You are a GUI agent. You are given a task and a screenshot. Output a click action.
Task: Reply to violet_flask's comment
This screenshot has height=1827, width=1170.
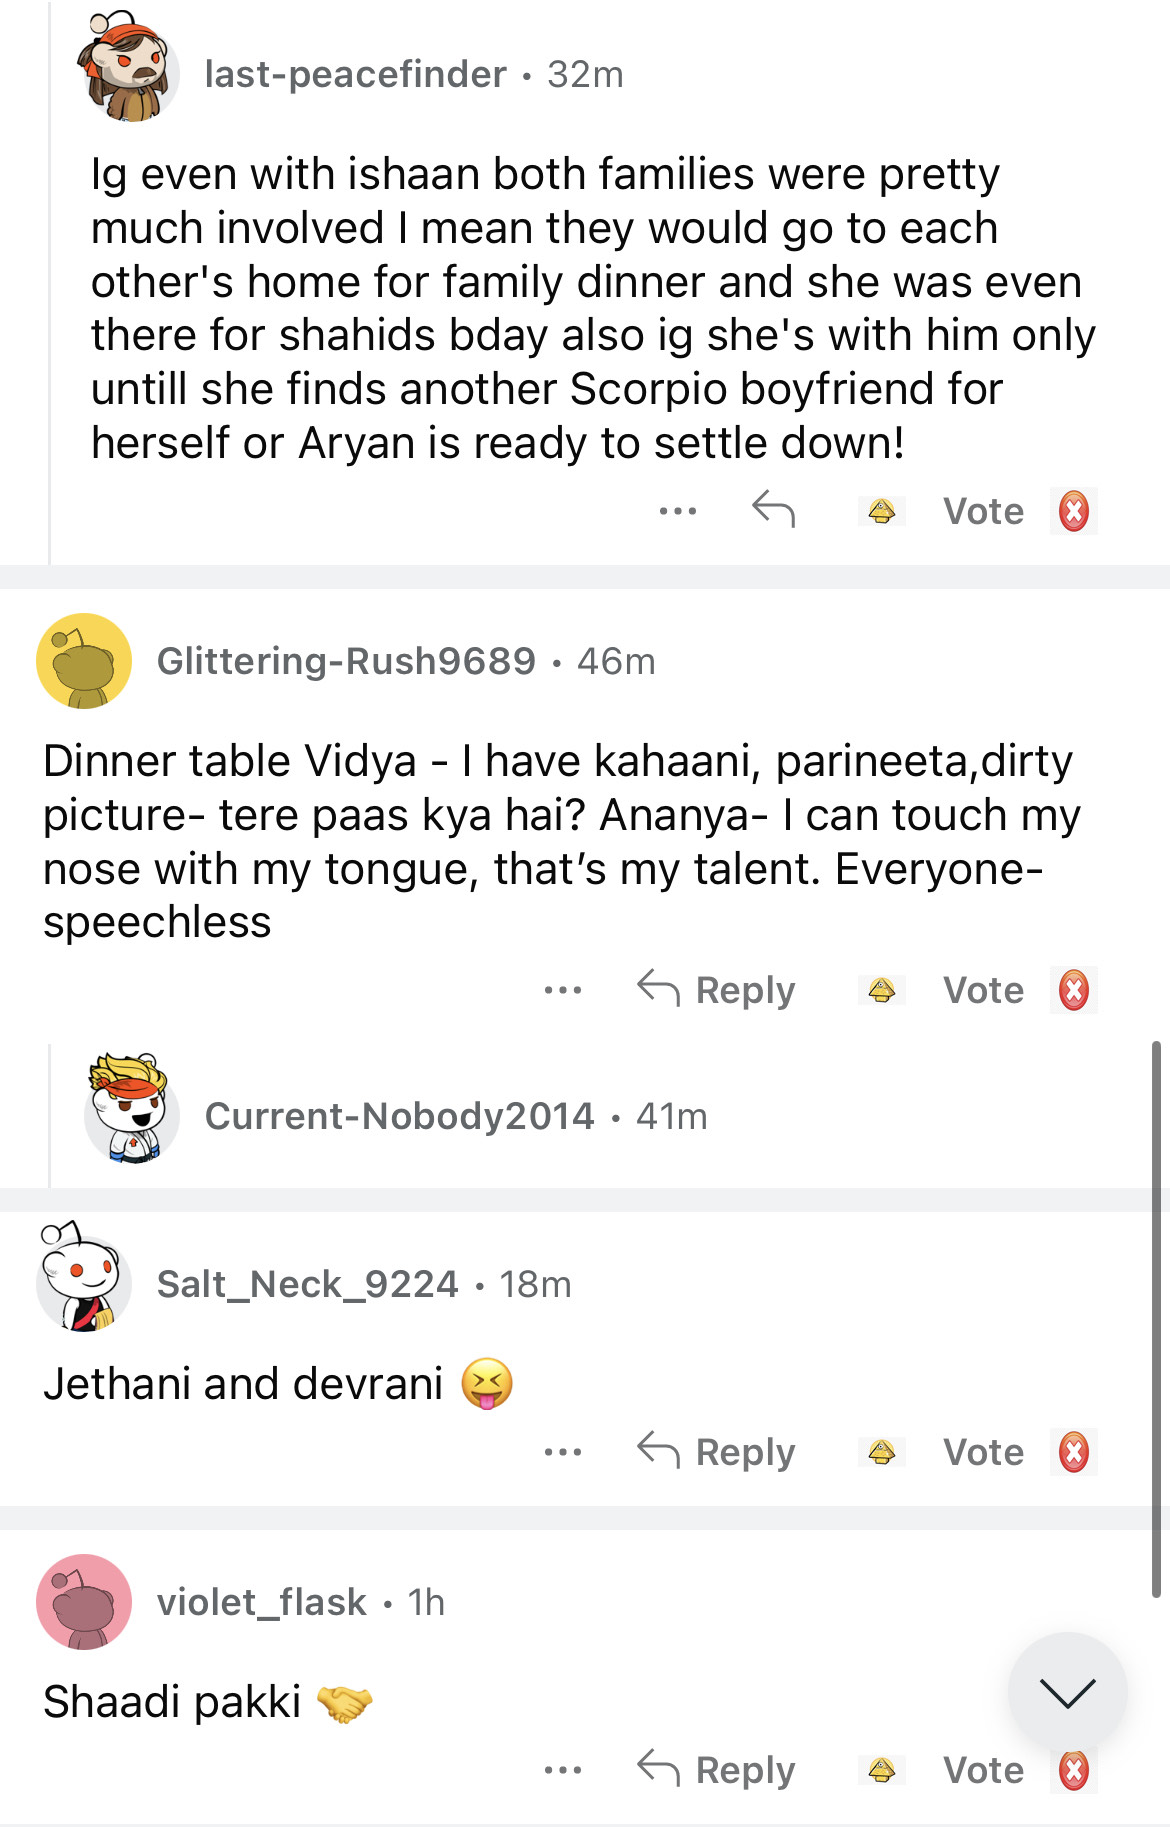716,1770
